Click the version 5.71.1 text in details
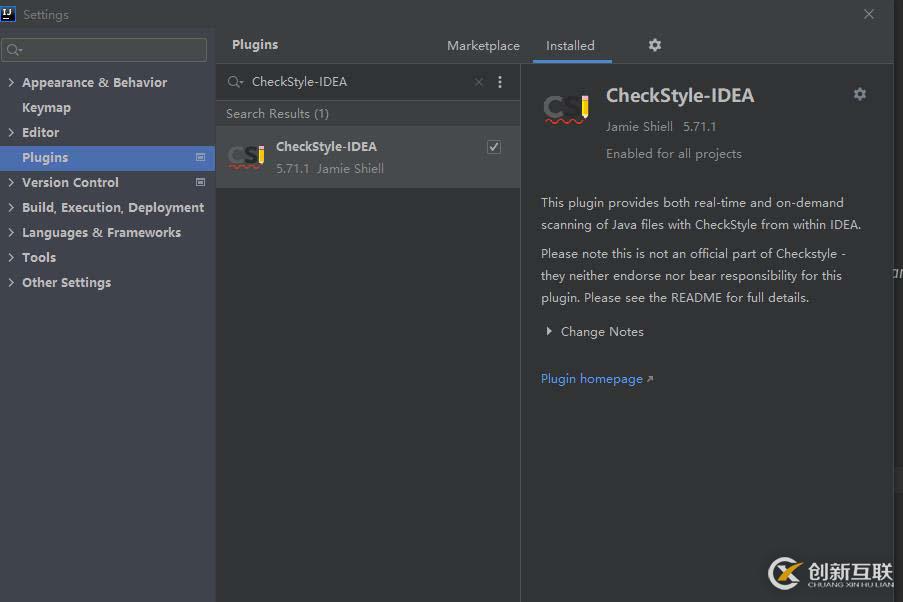 click(x=700, y=127)
